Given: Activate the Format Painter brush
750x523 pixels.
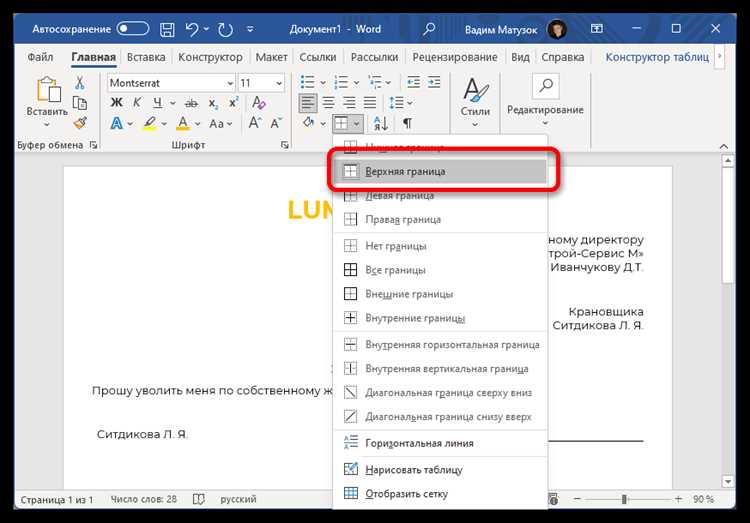Looking at the screenshot, I should coord(80,123).
